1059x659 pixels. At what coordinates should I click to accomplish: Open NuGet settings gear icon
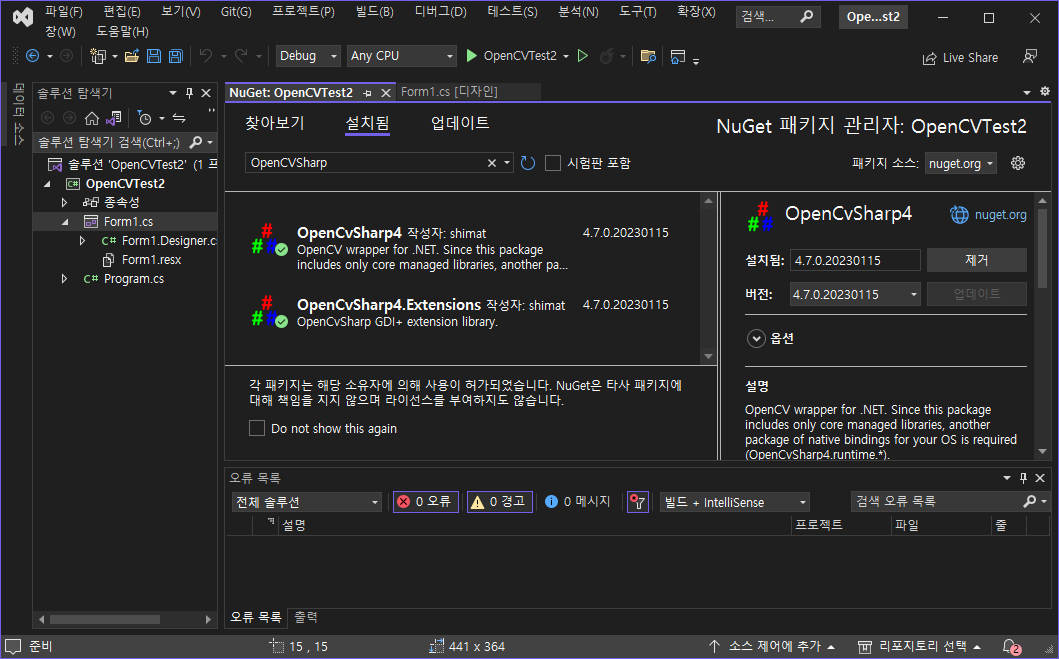click(x=1018, y=163)
